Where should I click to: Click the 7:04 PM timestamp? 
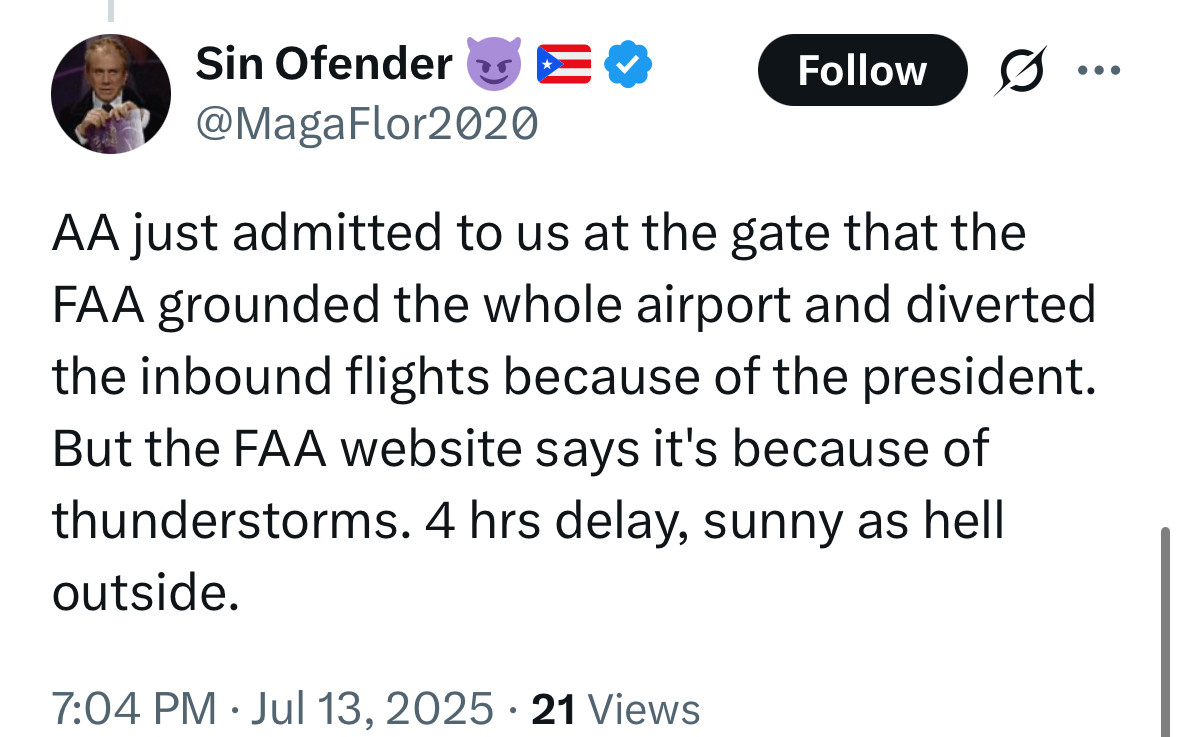pos(134,708)
